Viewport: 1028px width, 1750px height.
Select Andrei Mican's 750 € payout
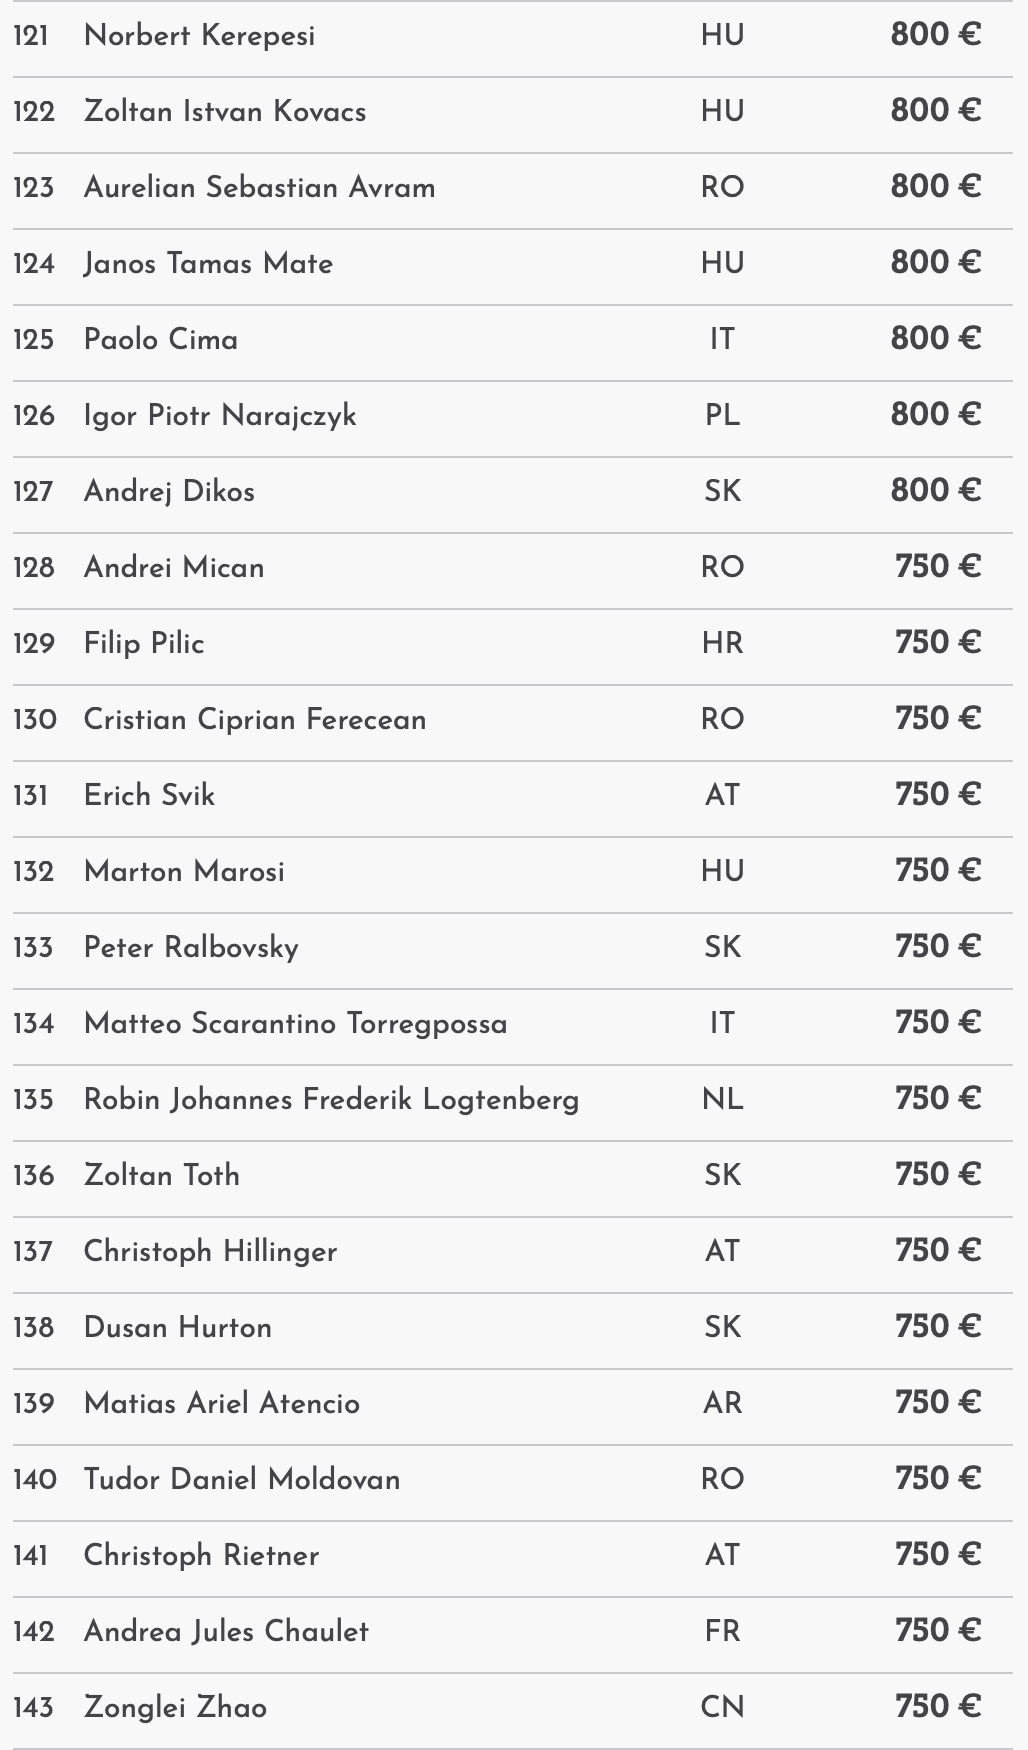coord(937,567)
